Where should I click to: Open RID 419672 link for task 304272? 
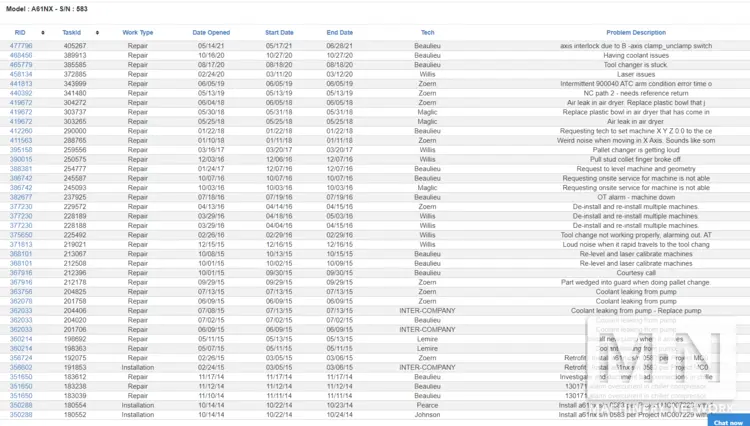[x=21, y=103]
